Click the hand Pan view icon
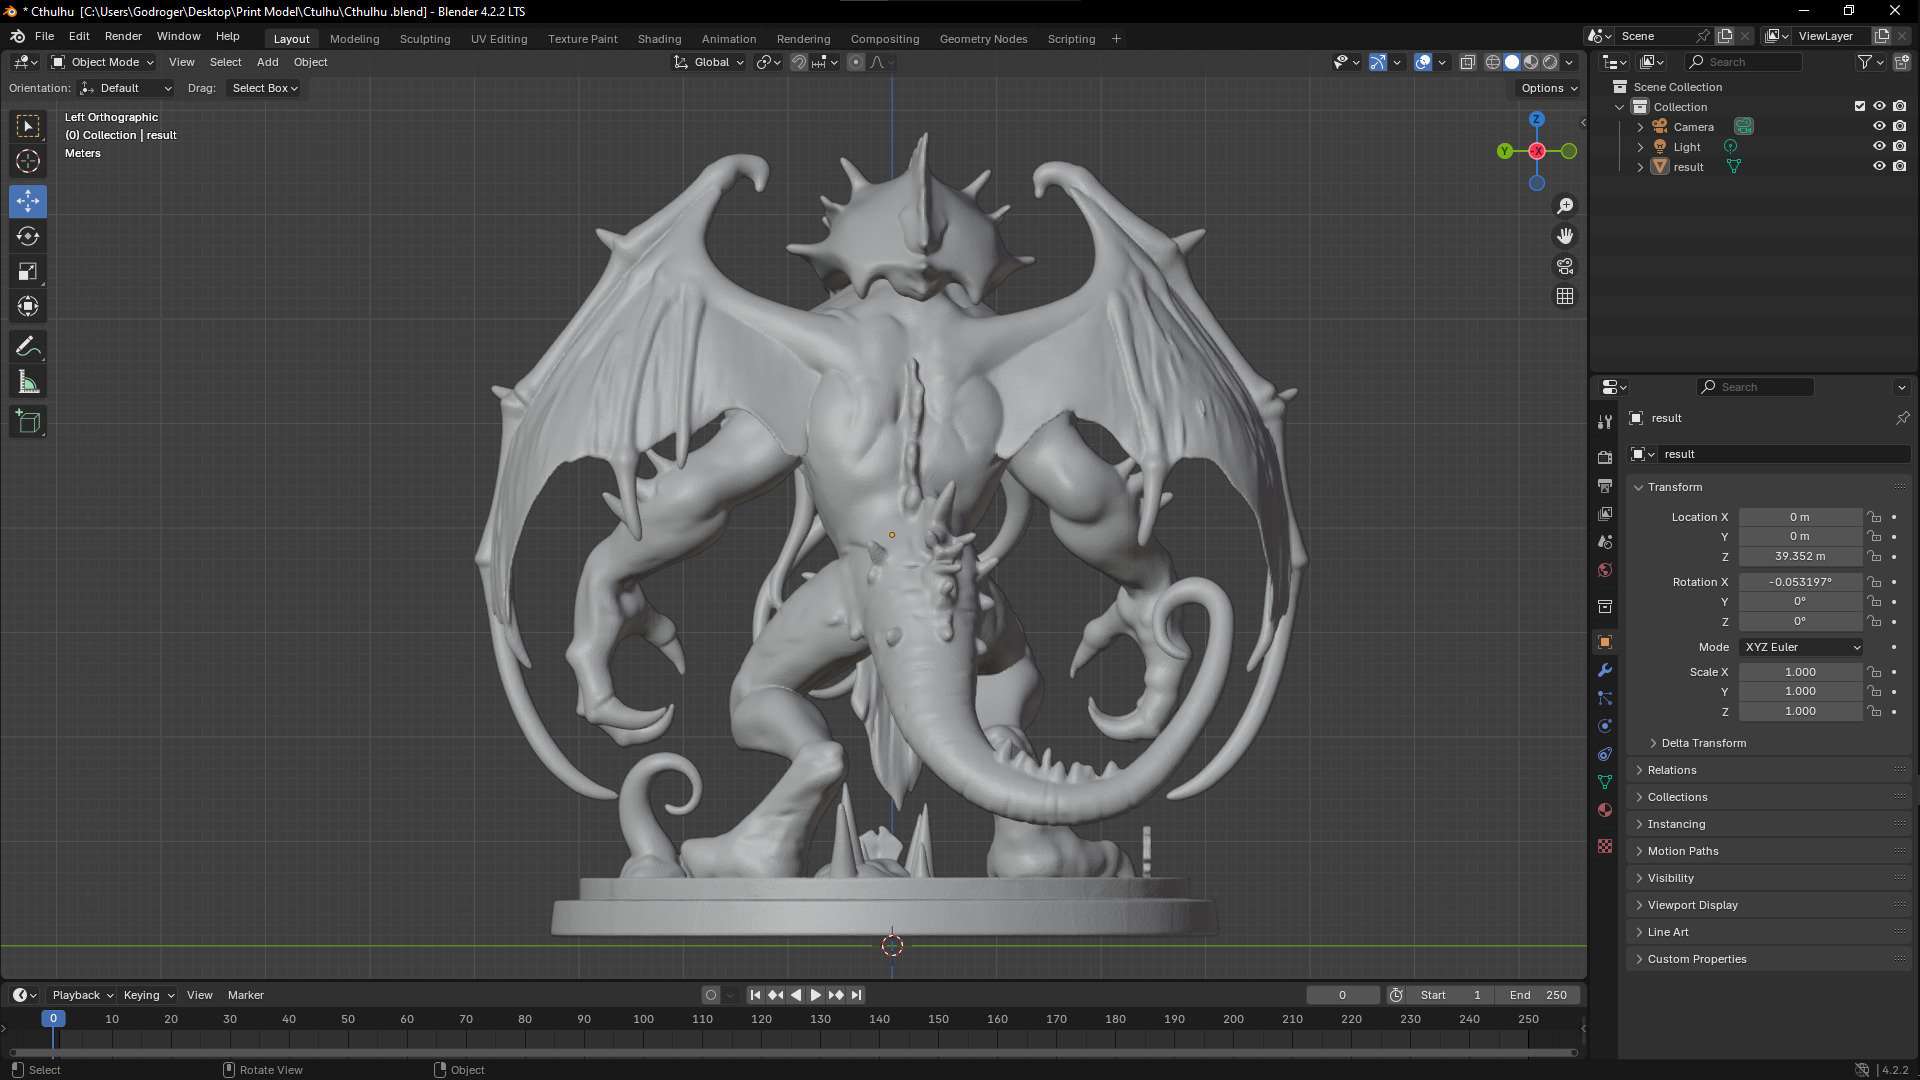1920x1080 pixels. (1565, 236)
